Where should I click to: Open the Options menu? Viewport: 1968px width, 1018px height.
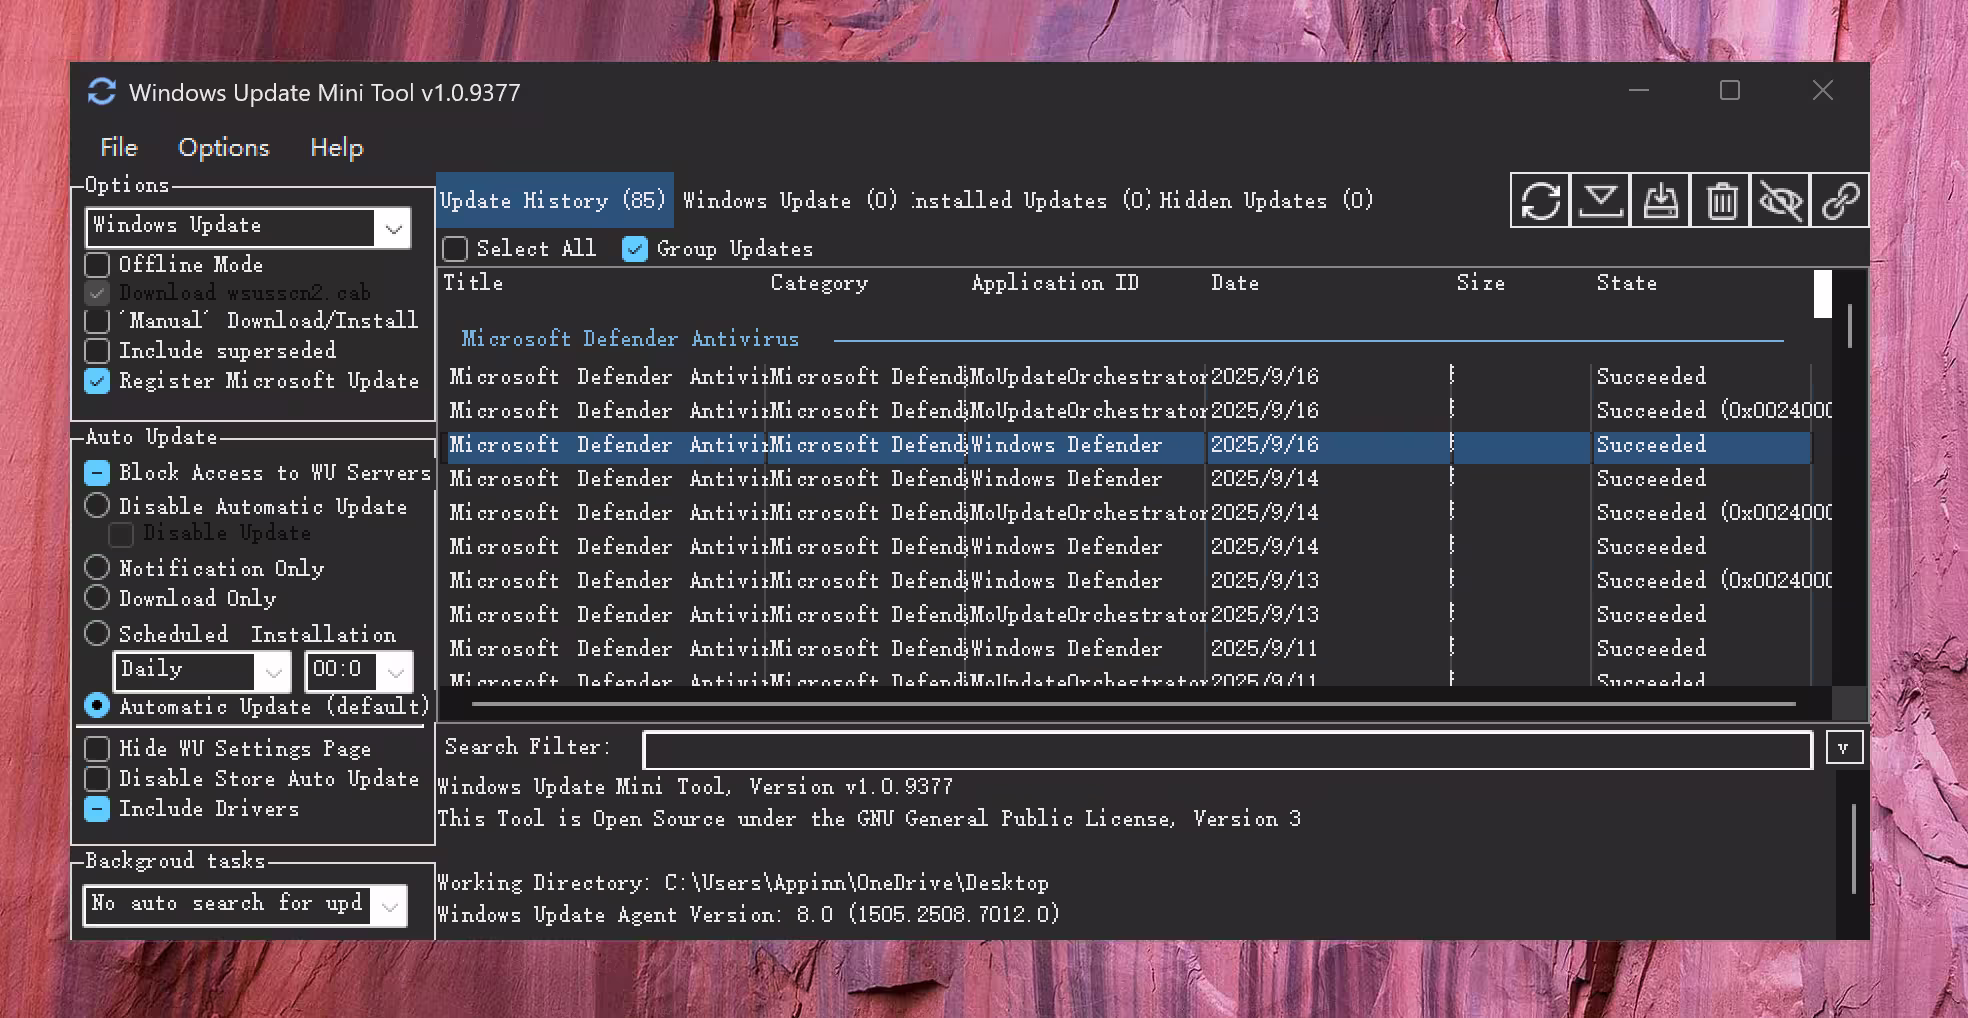click(222, 147)
